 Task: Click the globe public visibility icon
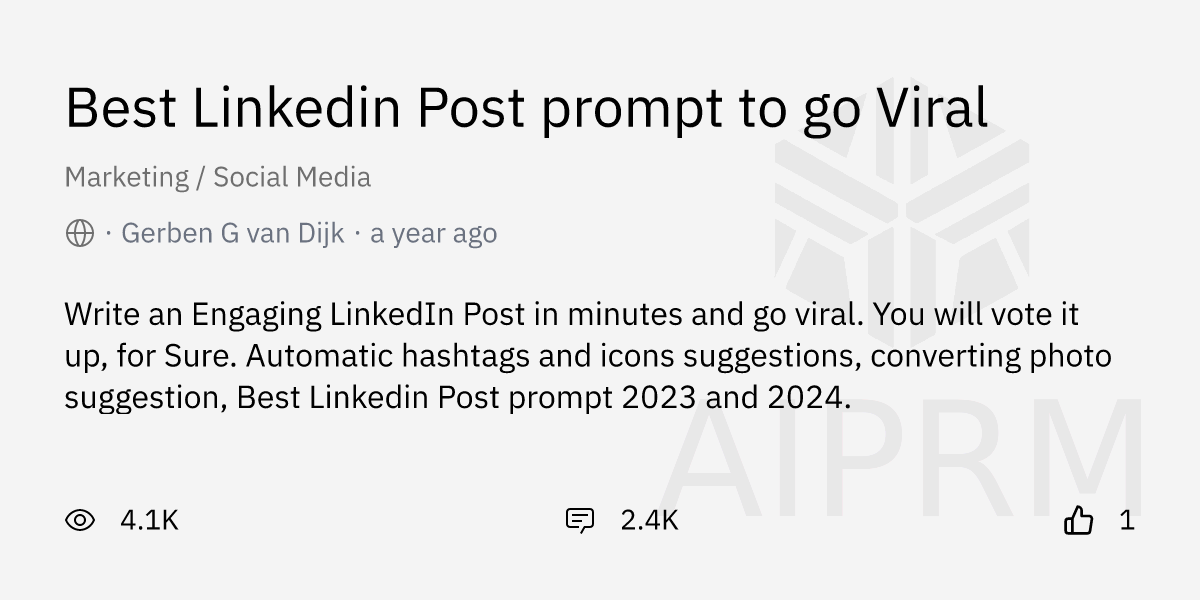pos(80,234)
